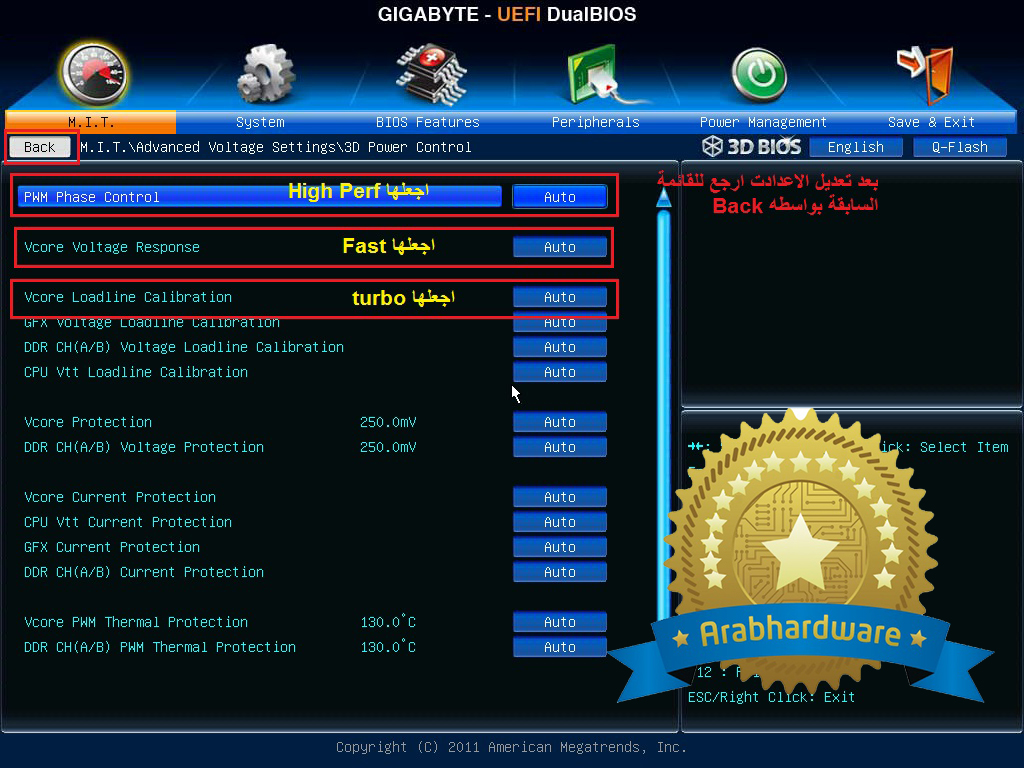Image resolution: width=1024 pixels, height=768 pixels.
Task: Select CPU Vtt Loadline Calibration label
Action: point(136,372)
